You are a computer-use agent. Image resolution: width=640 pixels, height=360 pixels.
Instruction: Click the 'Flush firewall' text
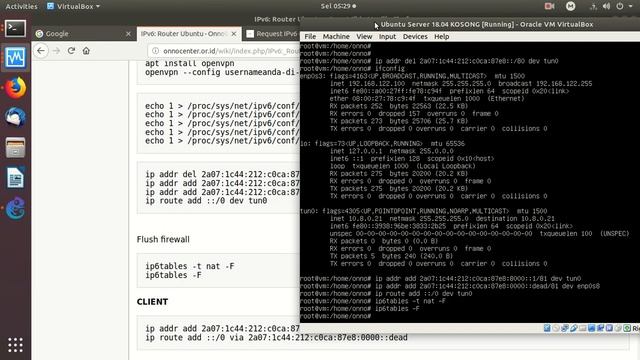163,239
